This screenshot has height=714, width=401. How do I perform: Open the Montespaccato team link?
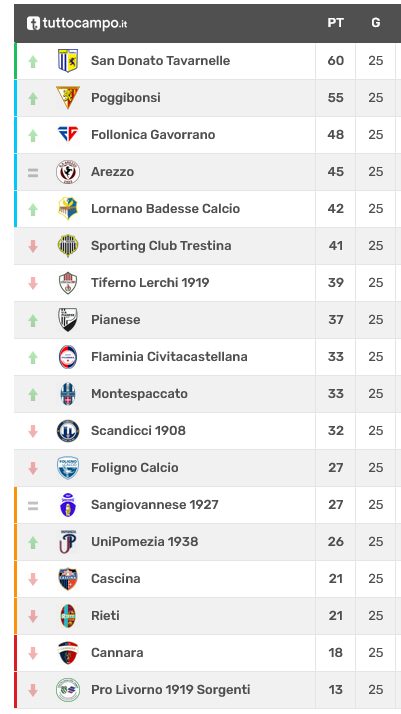139,393
